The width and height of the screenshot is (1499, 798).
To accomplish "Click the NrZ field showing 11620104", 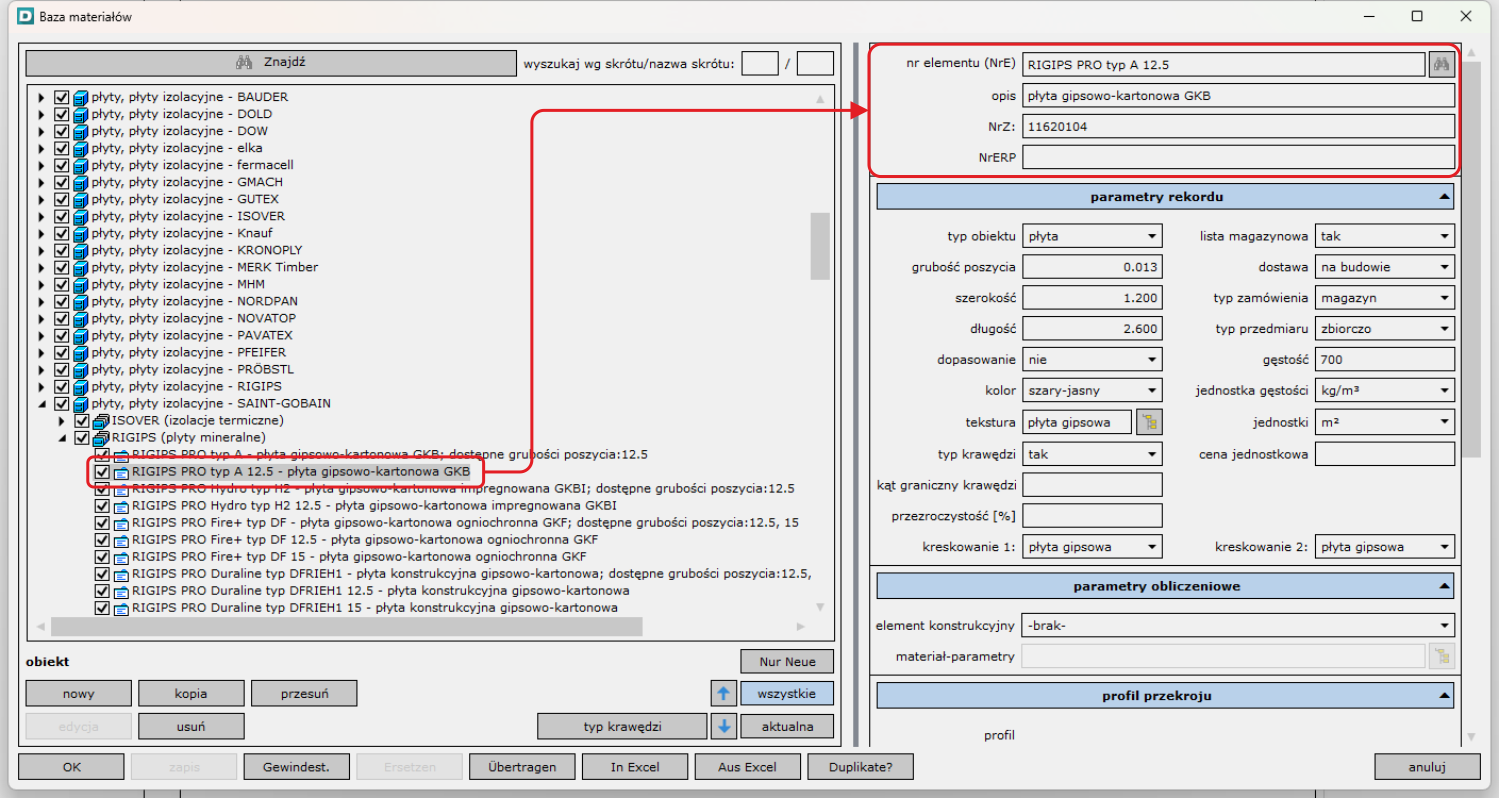I will coord(1238,126).
